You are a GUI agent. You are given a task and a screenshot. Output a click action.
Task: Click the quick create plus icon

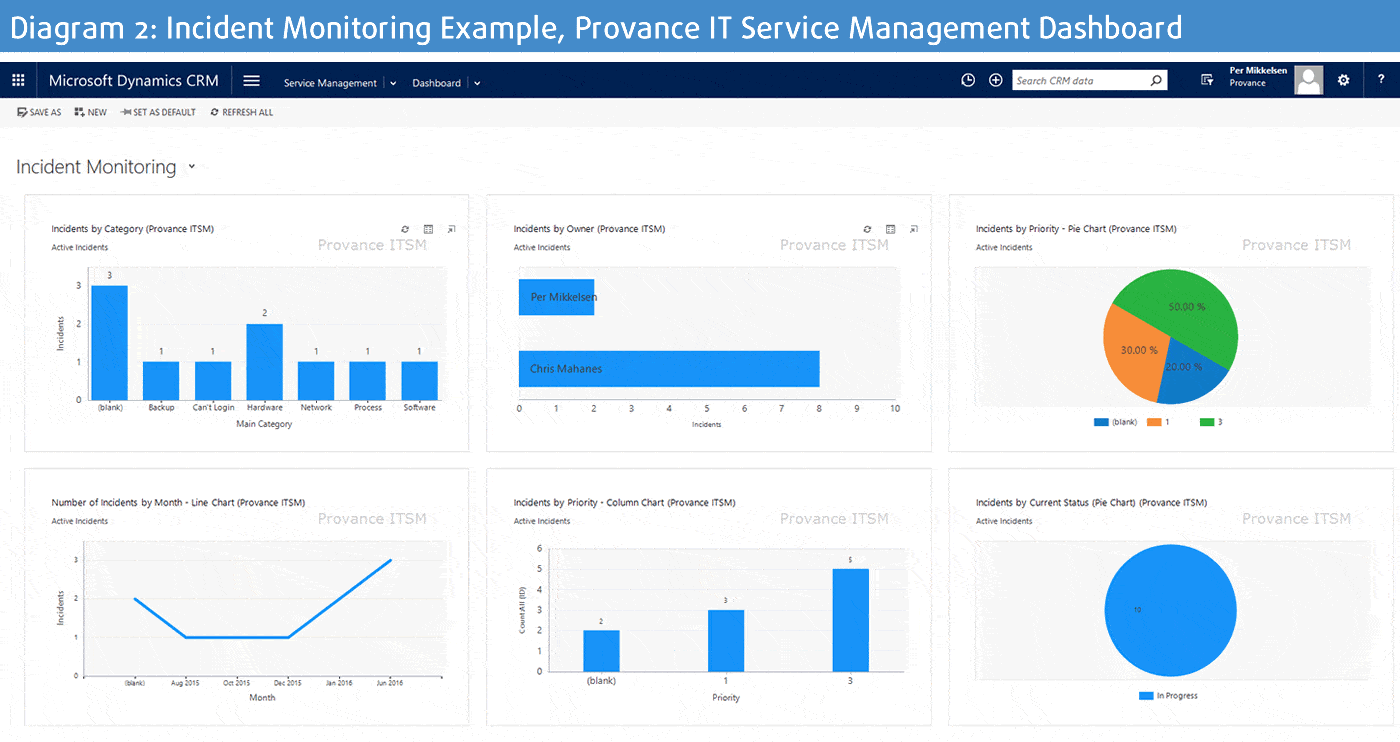click(x=996, y=81)
